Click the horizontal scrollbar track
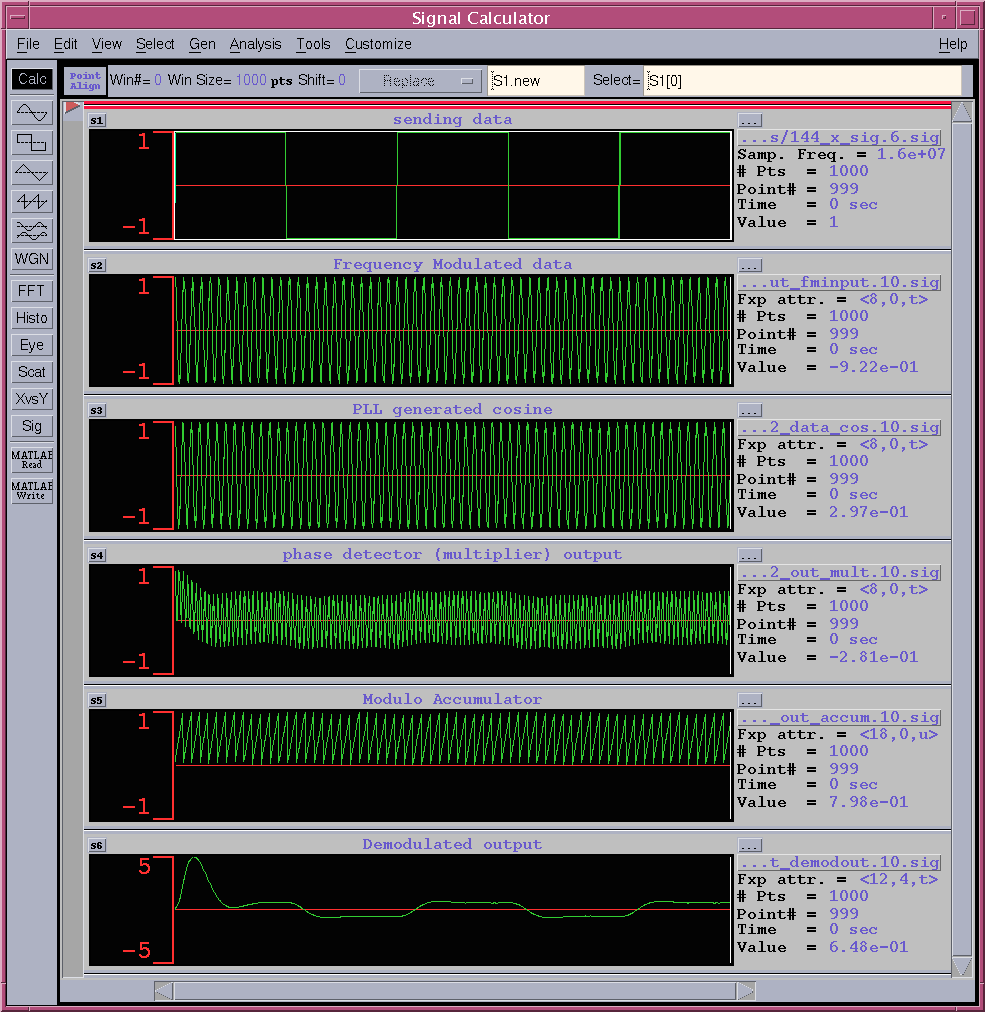This screenshot has width=985, height=1012. (x=455, y=991)
